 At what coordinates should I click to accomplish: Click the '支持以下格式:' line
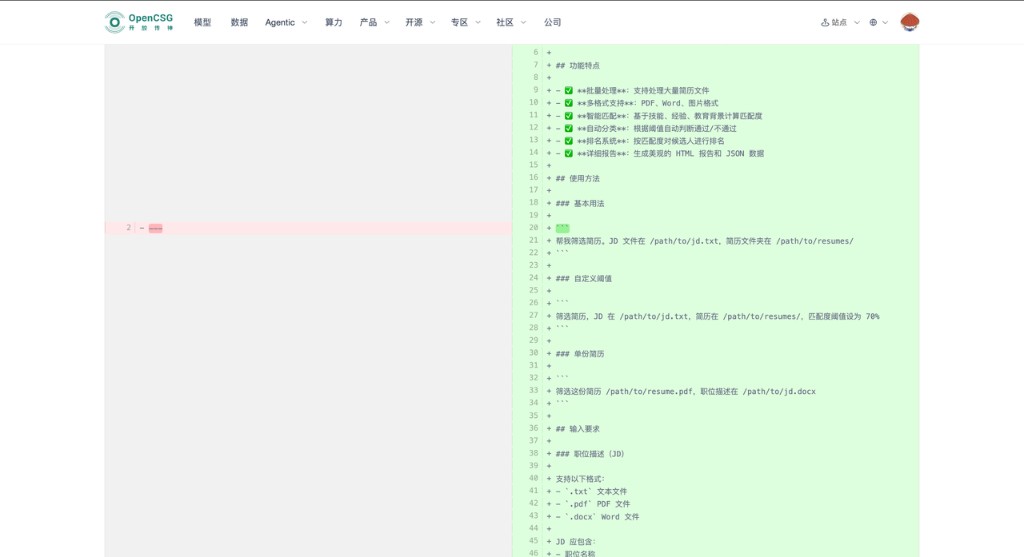pos(581,479)
